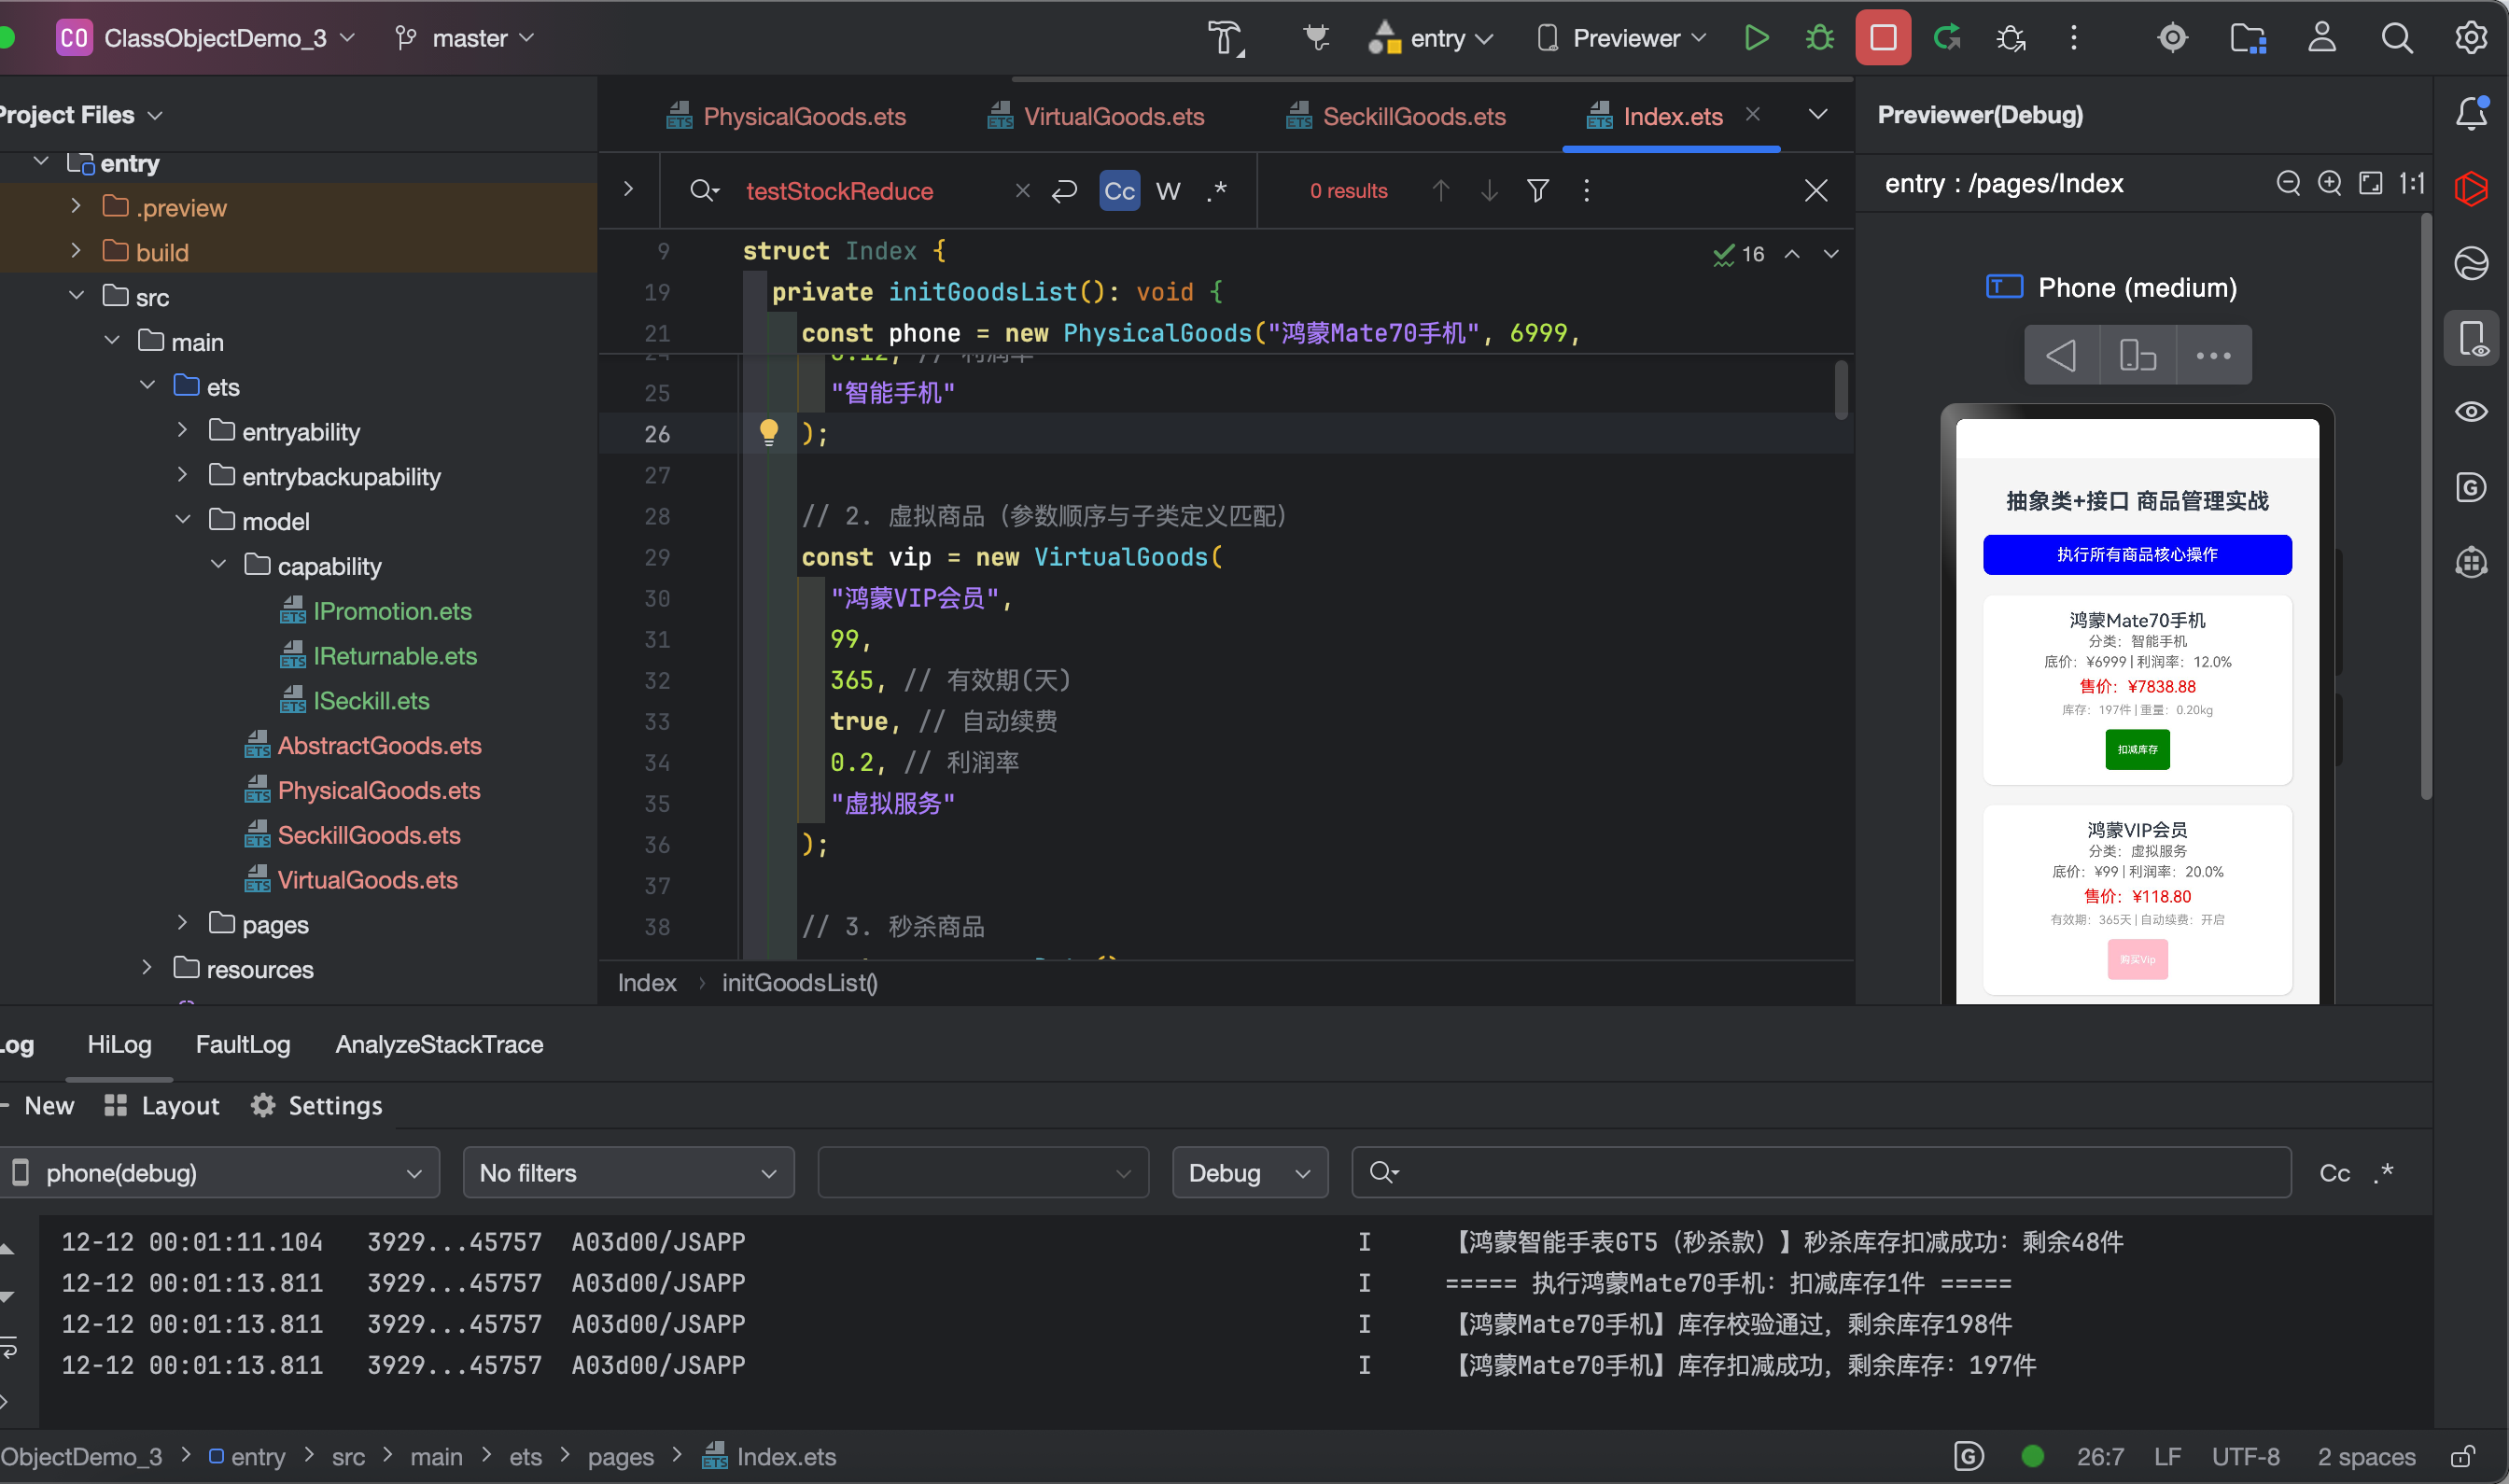2509x1484 pixels.
Task: Click the previewer back arrow button
Action: 2061,355
